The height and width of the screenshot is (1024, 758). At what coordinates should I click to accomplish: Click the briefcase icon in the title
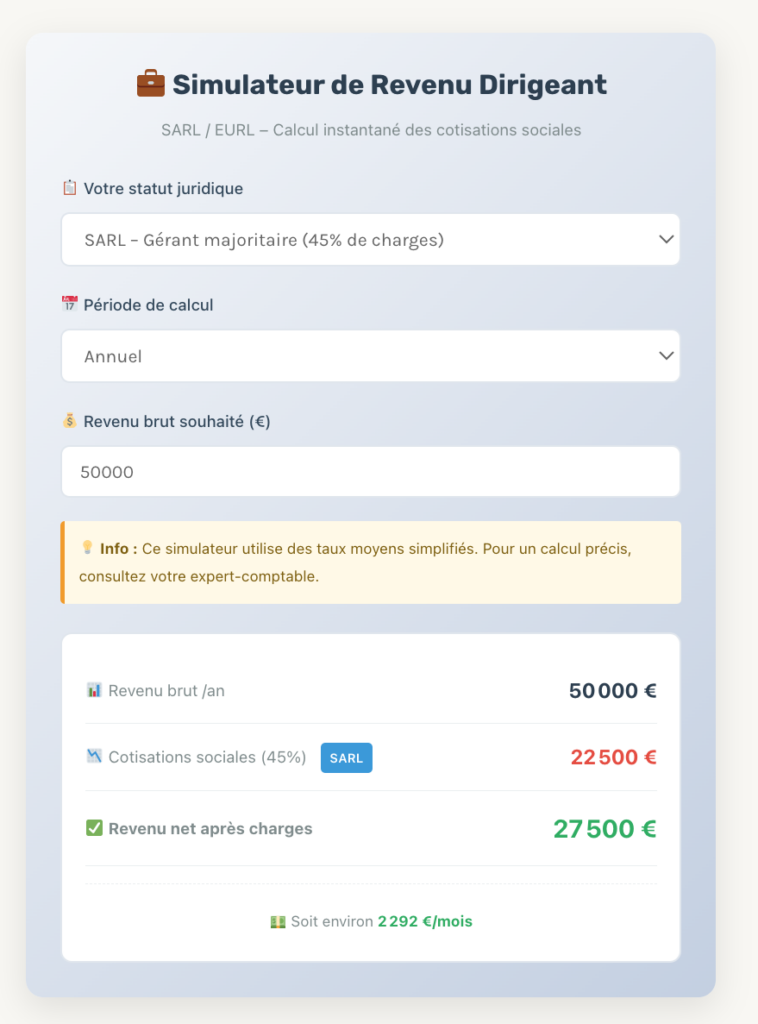coord(151,85)
